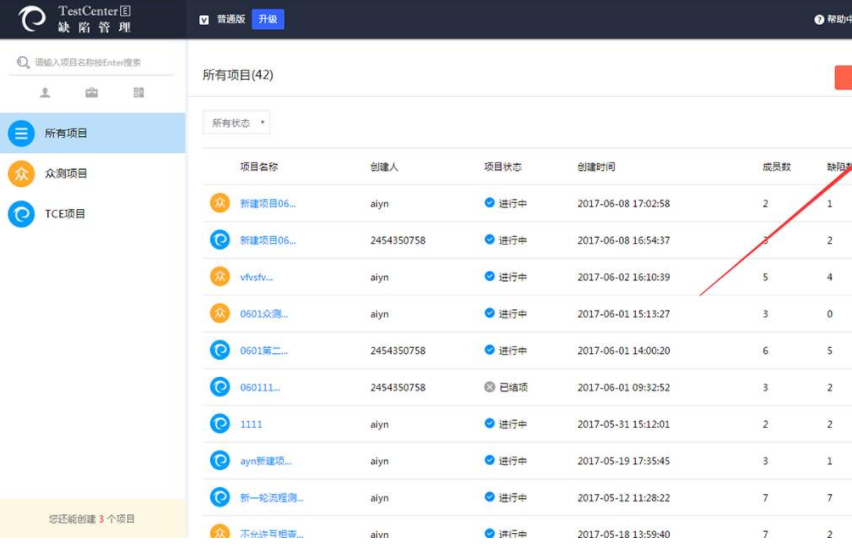Select 众测项目 in sidebar
852x554 pixels.
(92, 174)
